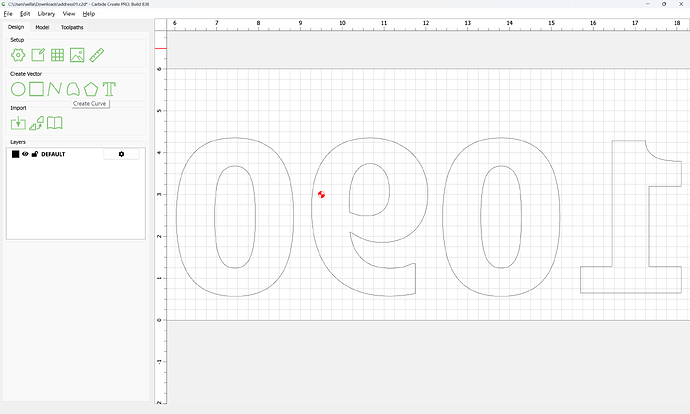The image size is (690, 414).
Task: Switch to the Toolpaths tab
Action: point(72,27)
